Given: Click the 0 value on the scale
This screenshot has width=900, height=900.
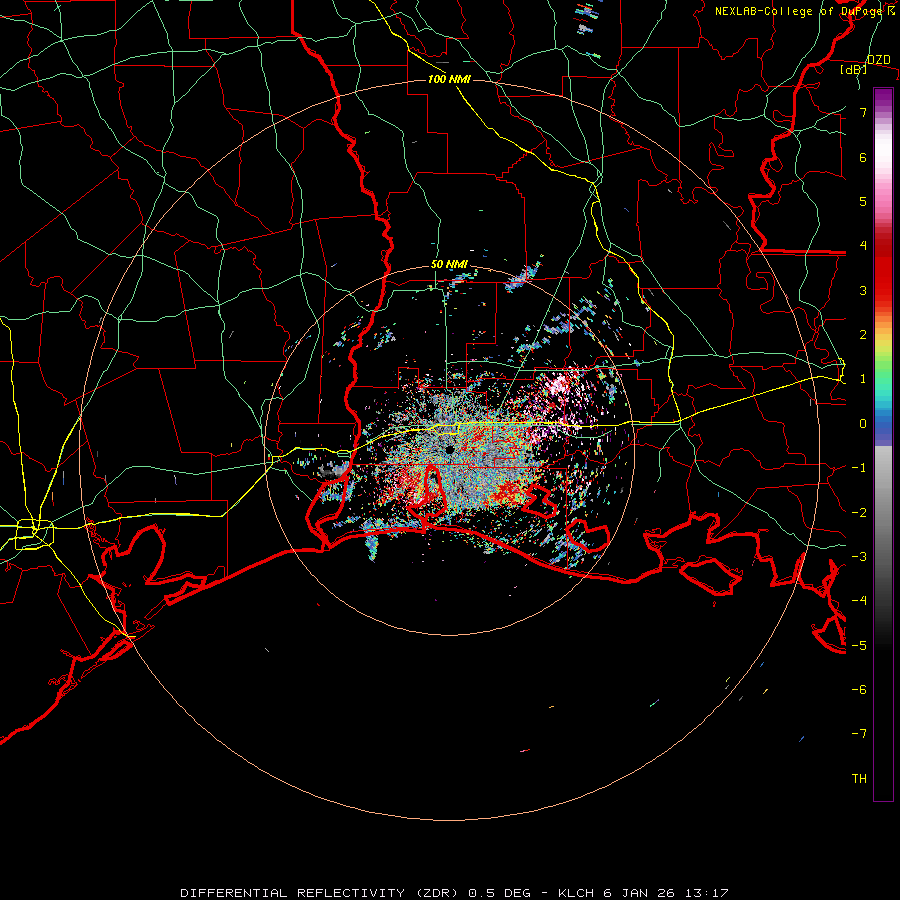Looking at the screenshot, I should [863, 424].
